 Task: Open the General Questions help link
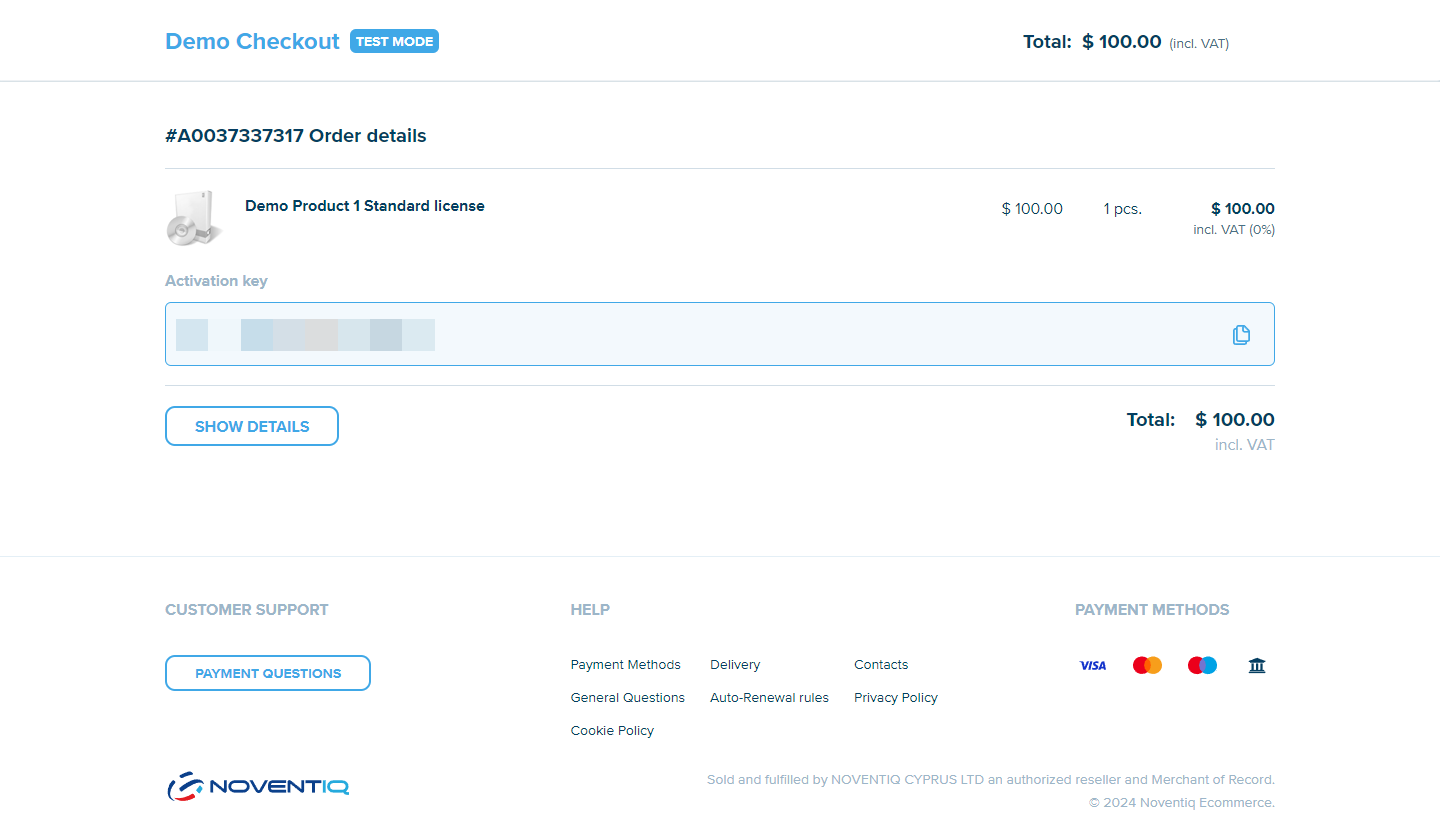627,698
